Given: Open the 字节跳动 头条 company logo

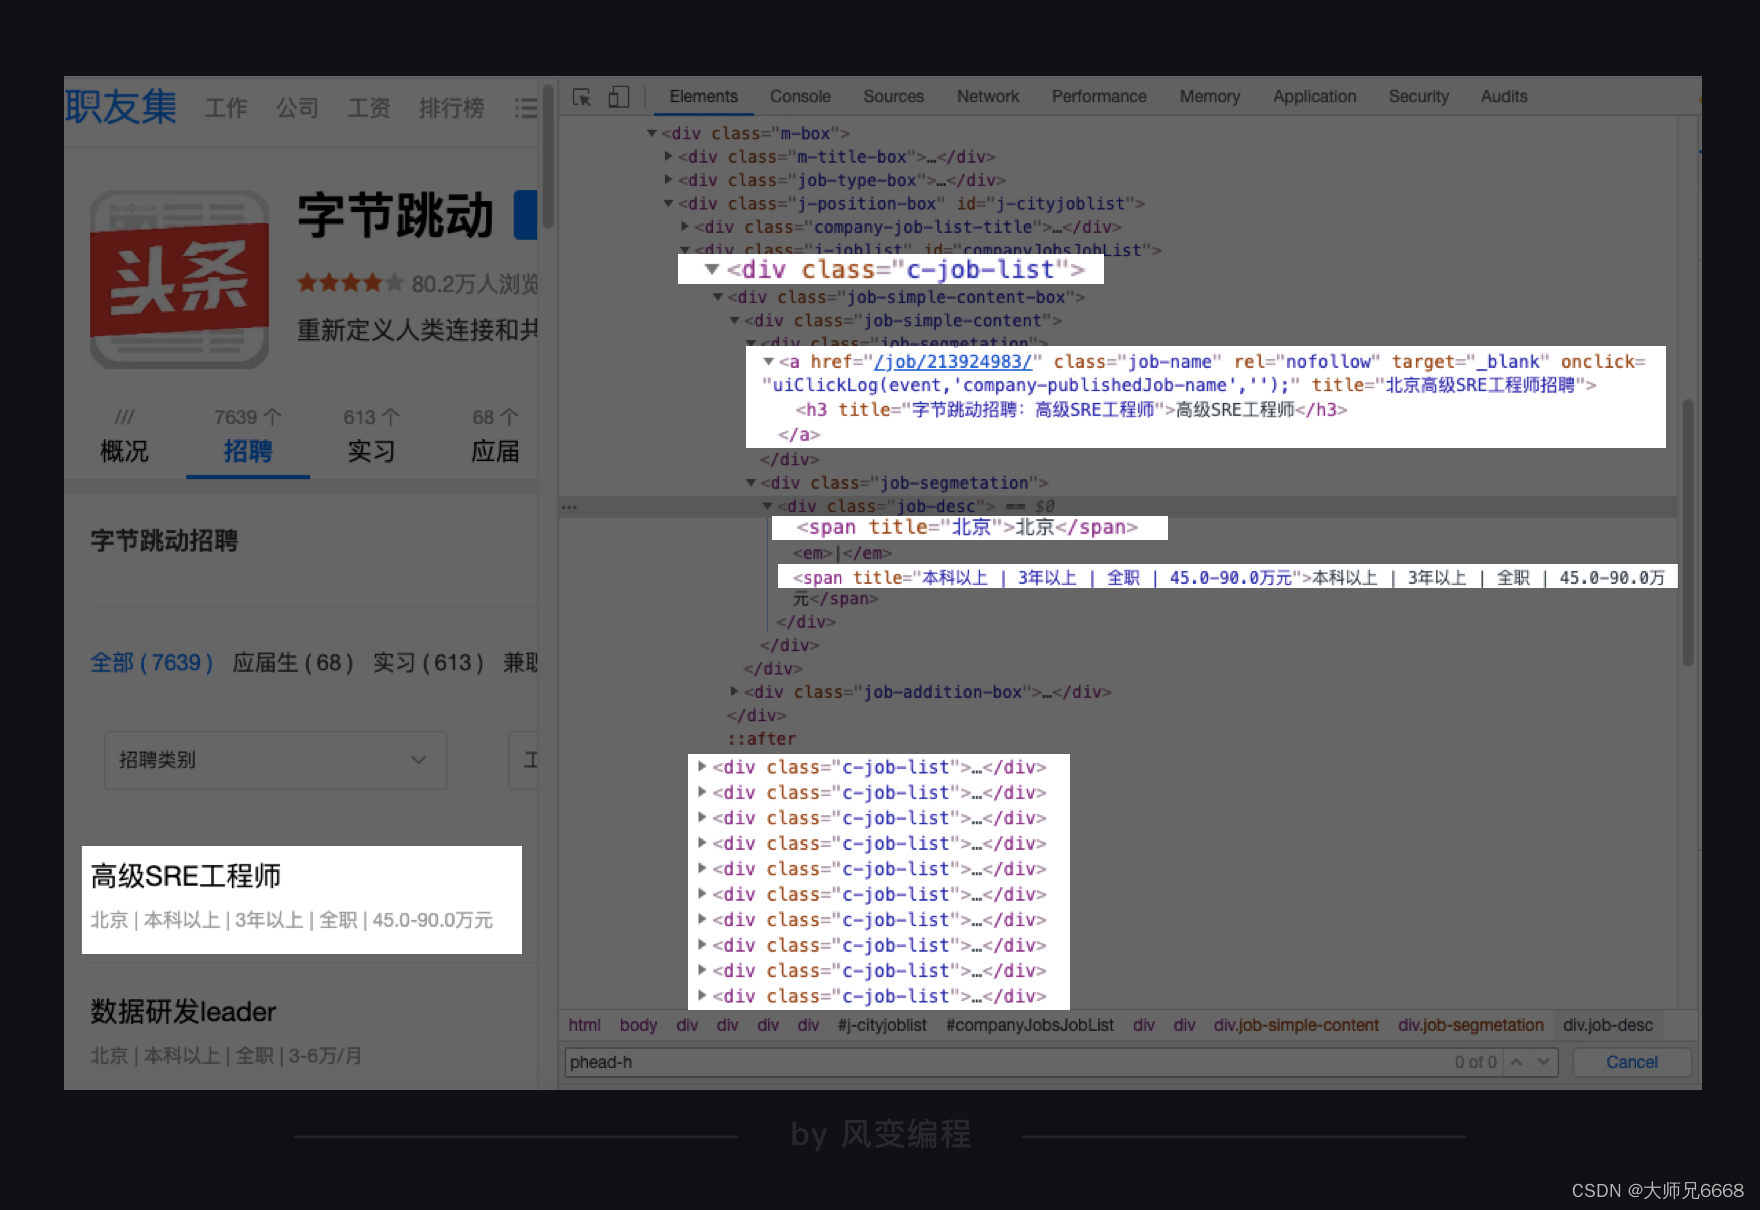Looking at the screenshot, I should point(180,279).
